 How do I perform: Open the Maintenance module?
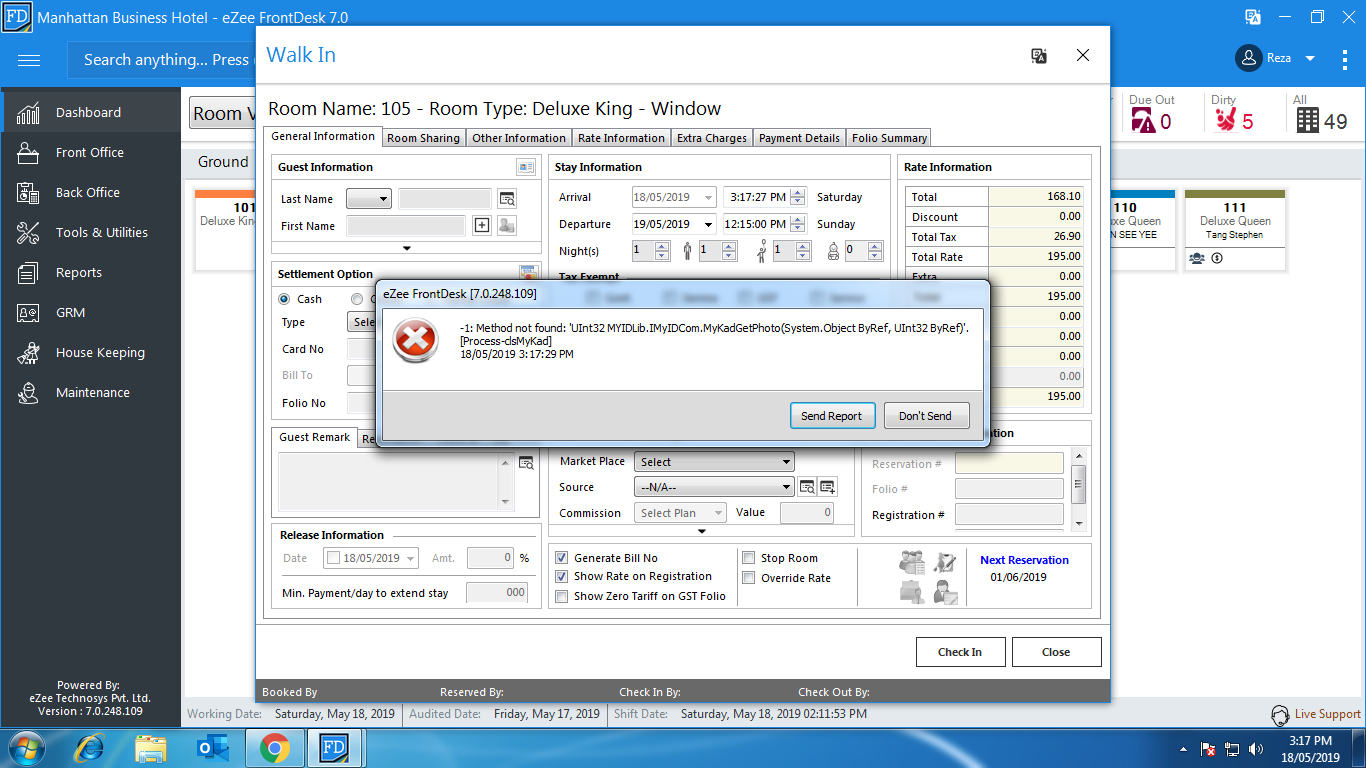[92, 392]
